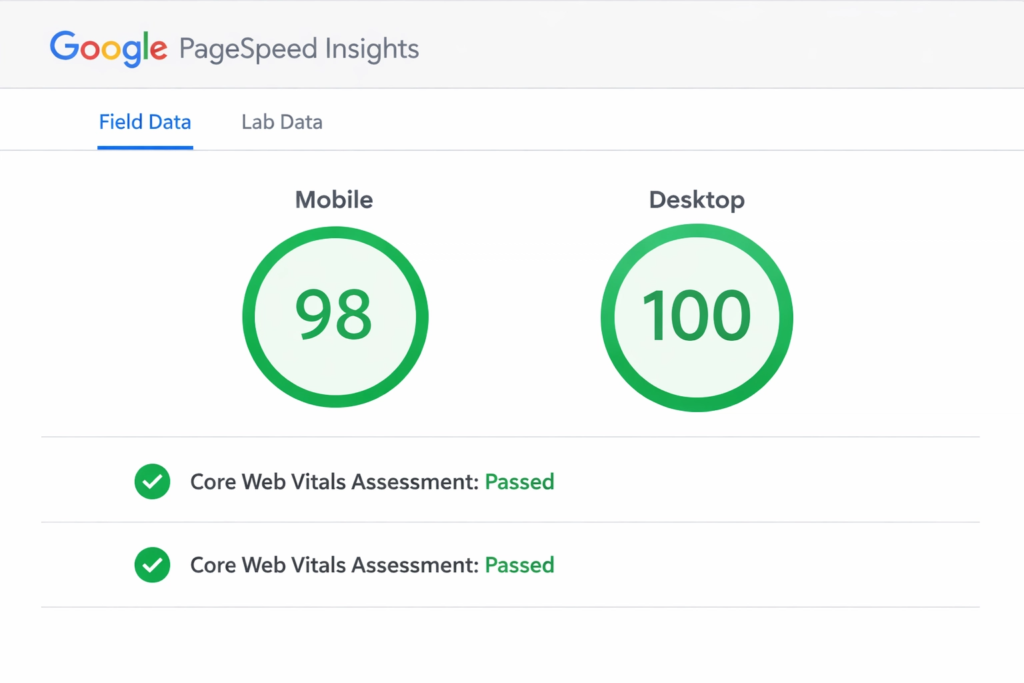Select the Mobile score gauge showing 98
The height and width of the screenshot is (683, 1024).
pyautogui.click(x=335, y=316)
